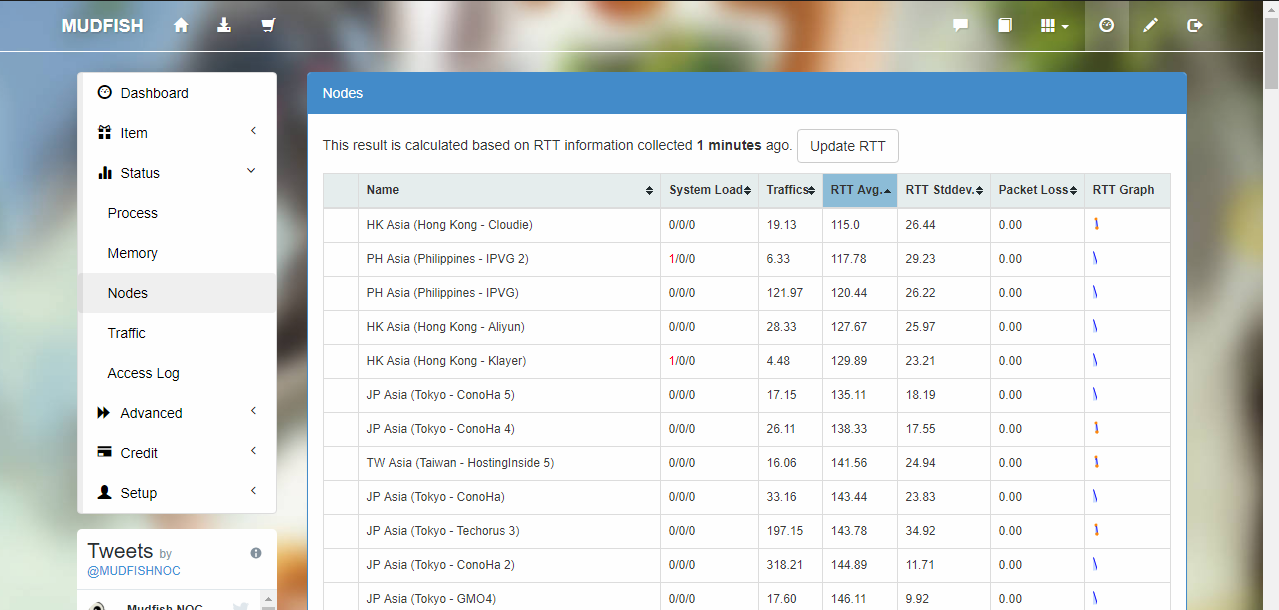Click the pencil edit icon in navbar
The height and width of the screenshot is (610, 1279).
pos(1150,26)
